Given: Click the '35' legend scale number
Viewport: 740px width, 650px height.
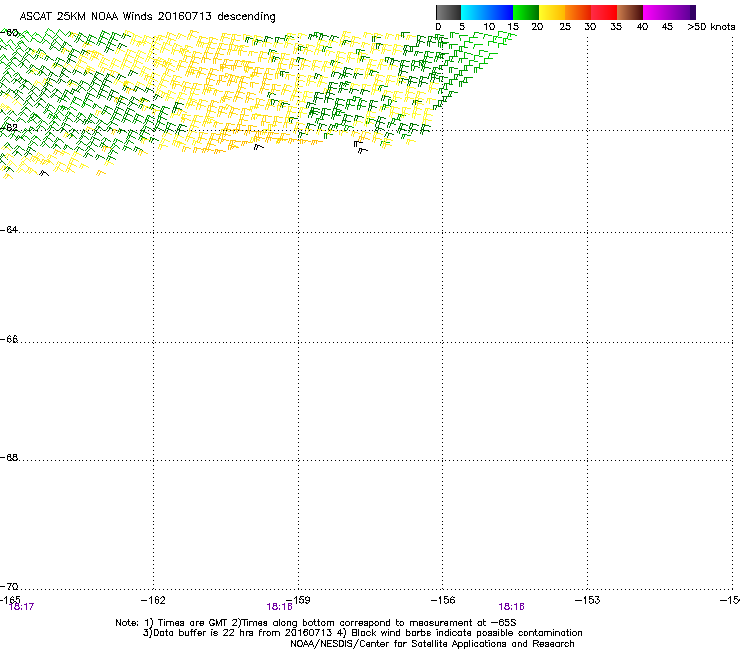Looking at the screenshot, I should coord(616,27).
